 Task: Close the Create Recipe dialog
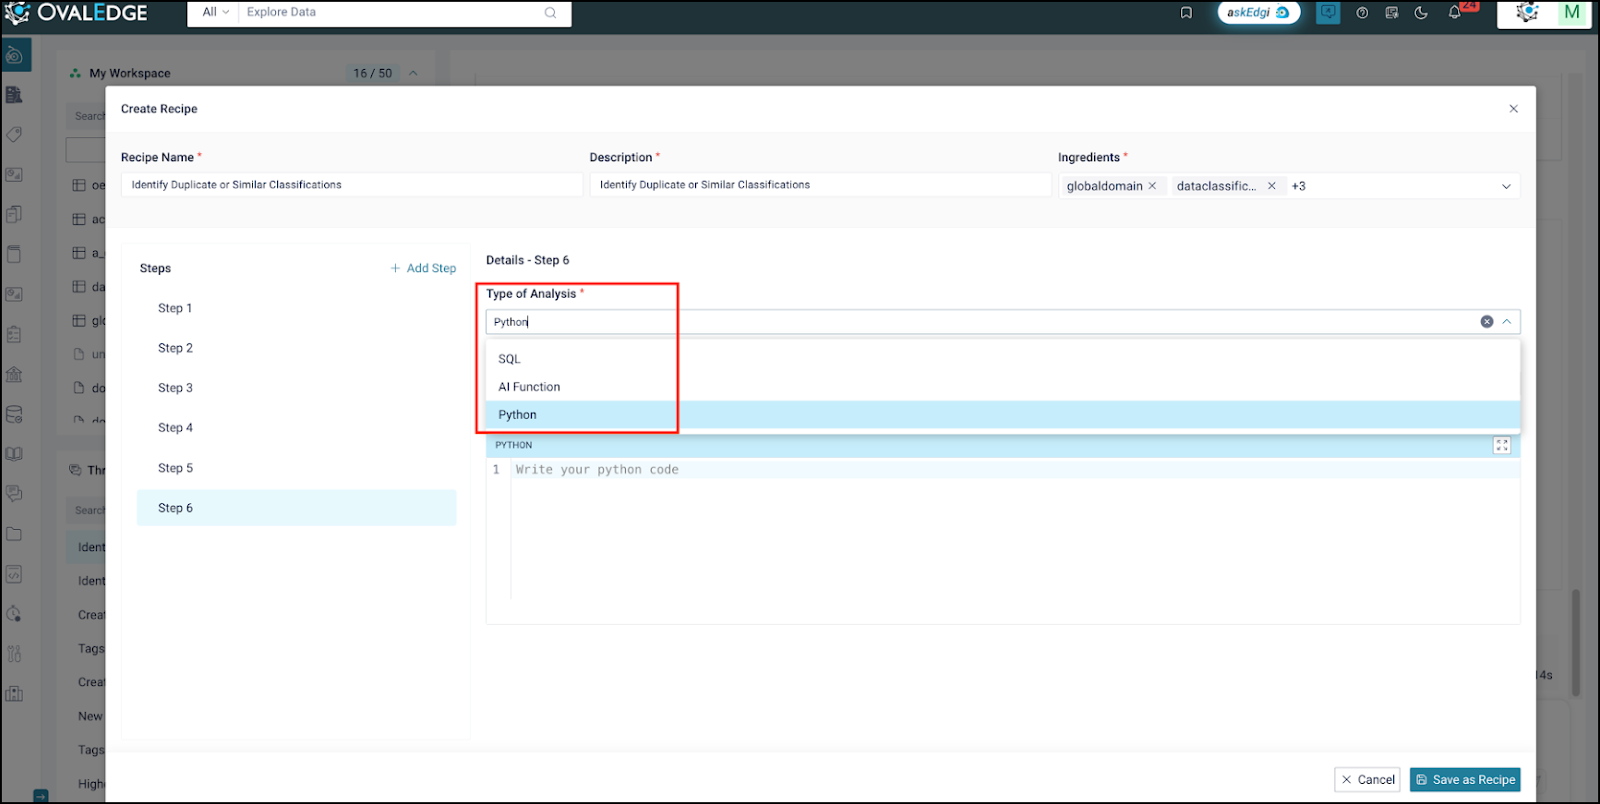coord(1513,109)
